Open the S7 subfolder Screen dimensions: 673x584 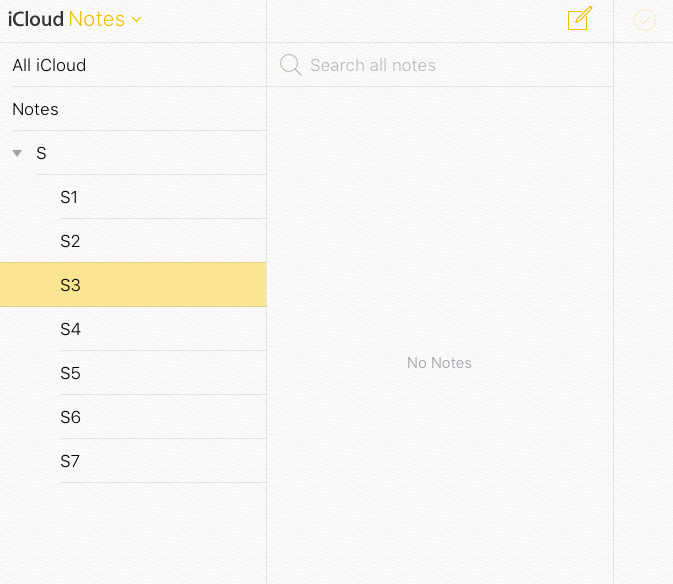pyautogui.click(x=133, y=461)
